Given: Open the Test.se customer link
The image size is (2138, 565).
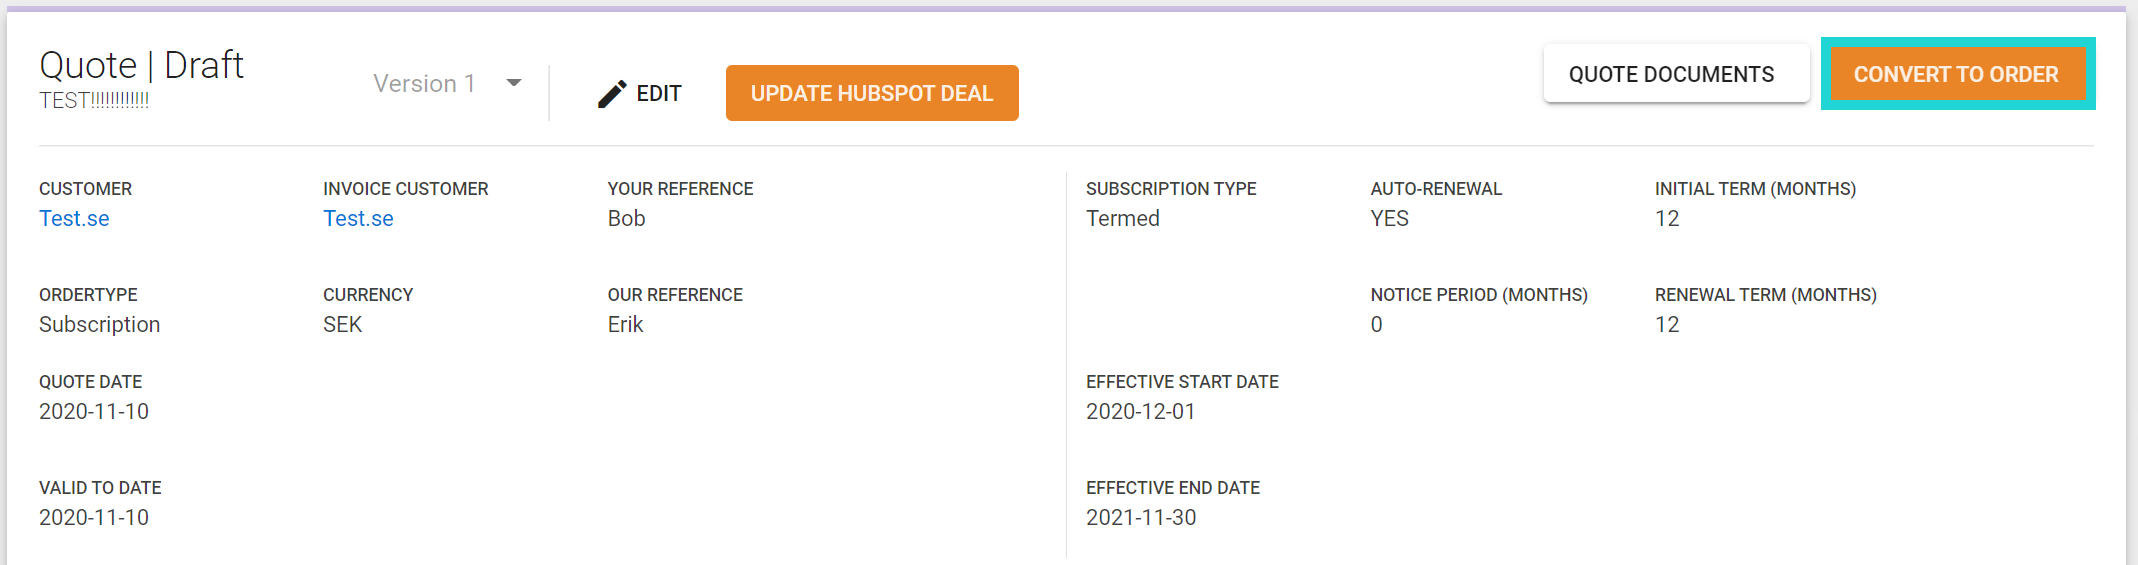Looking at the screenshot, I should pyautogui.click(x=74, y=218).
